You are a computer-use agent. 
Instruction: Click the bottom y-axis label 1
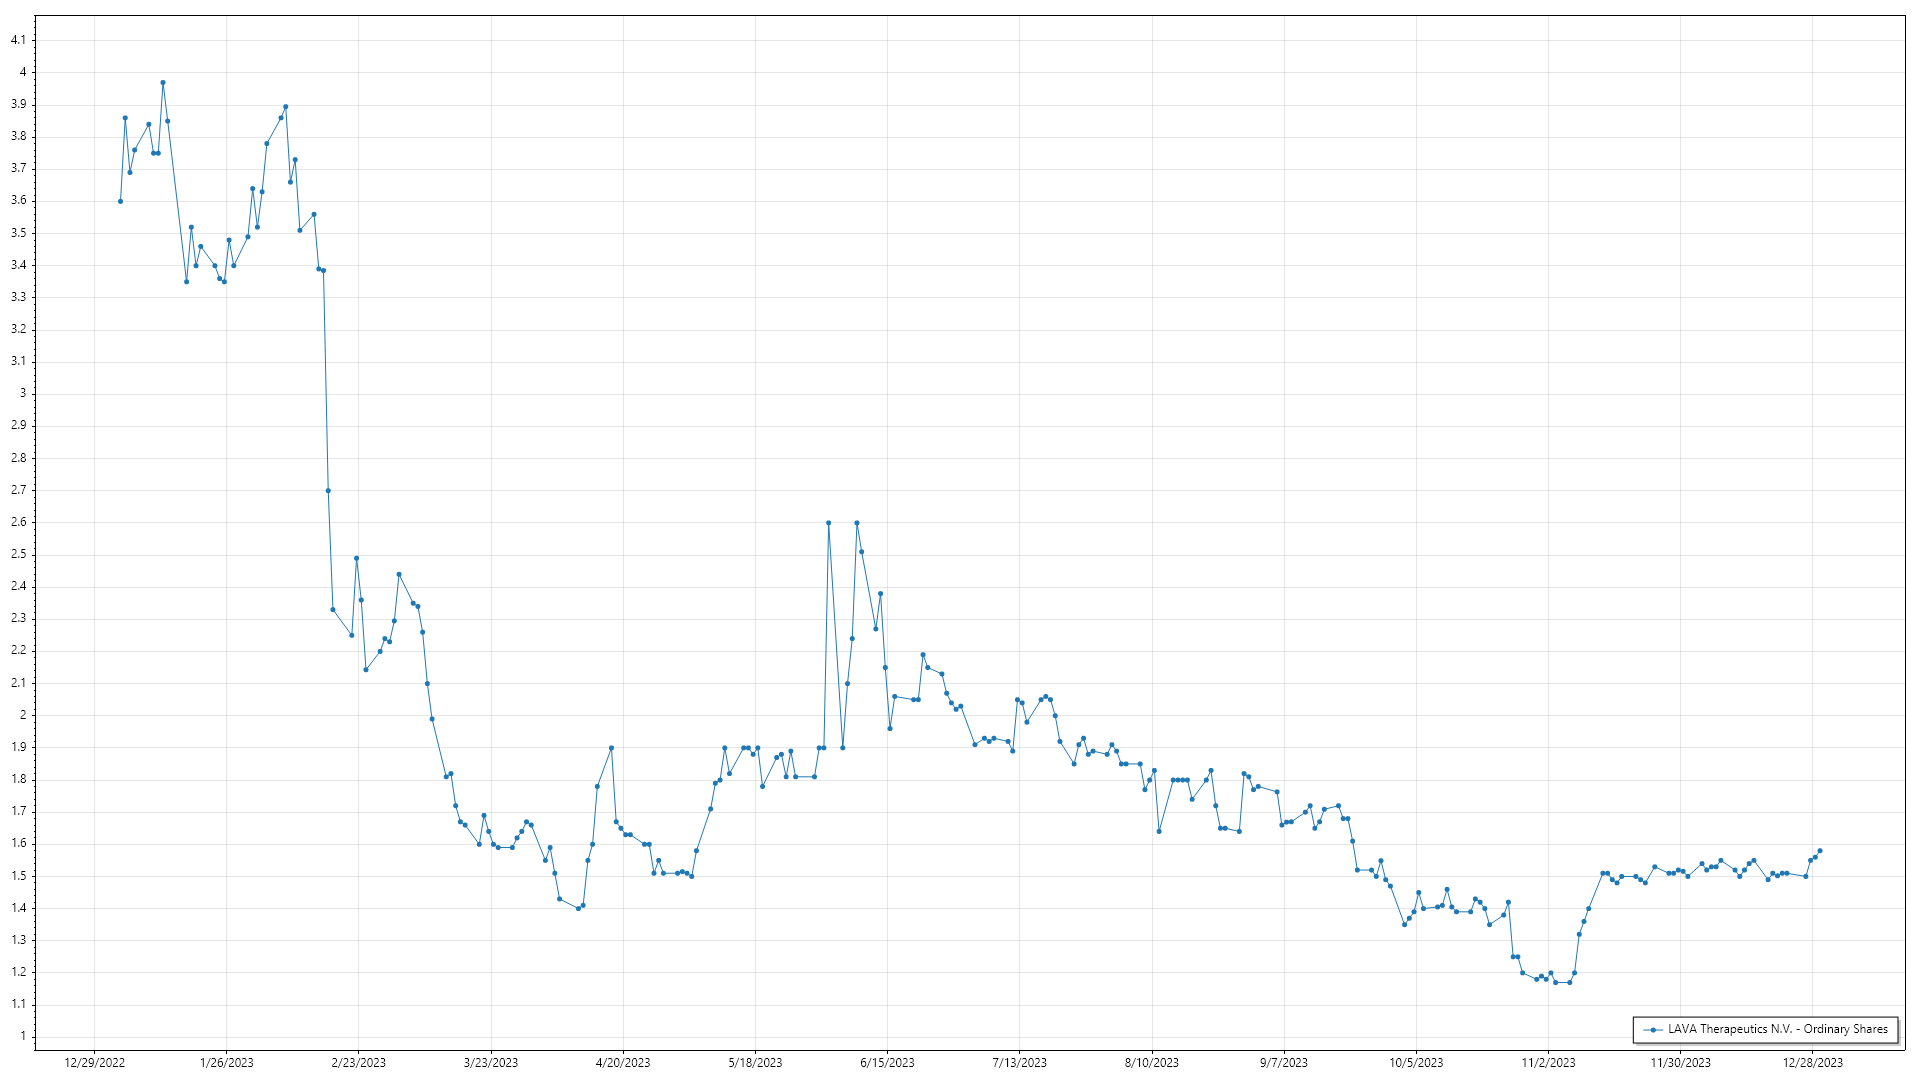tap(23, 1036)
